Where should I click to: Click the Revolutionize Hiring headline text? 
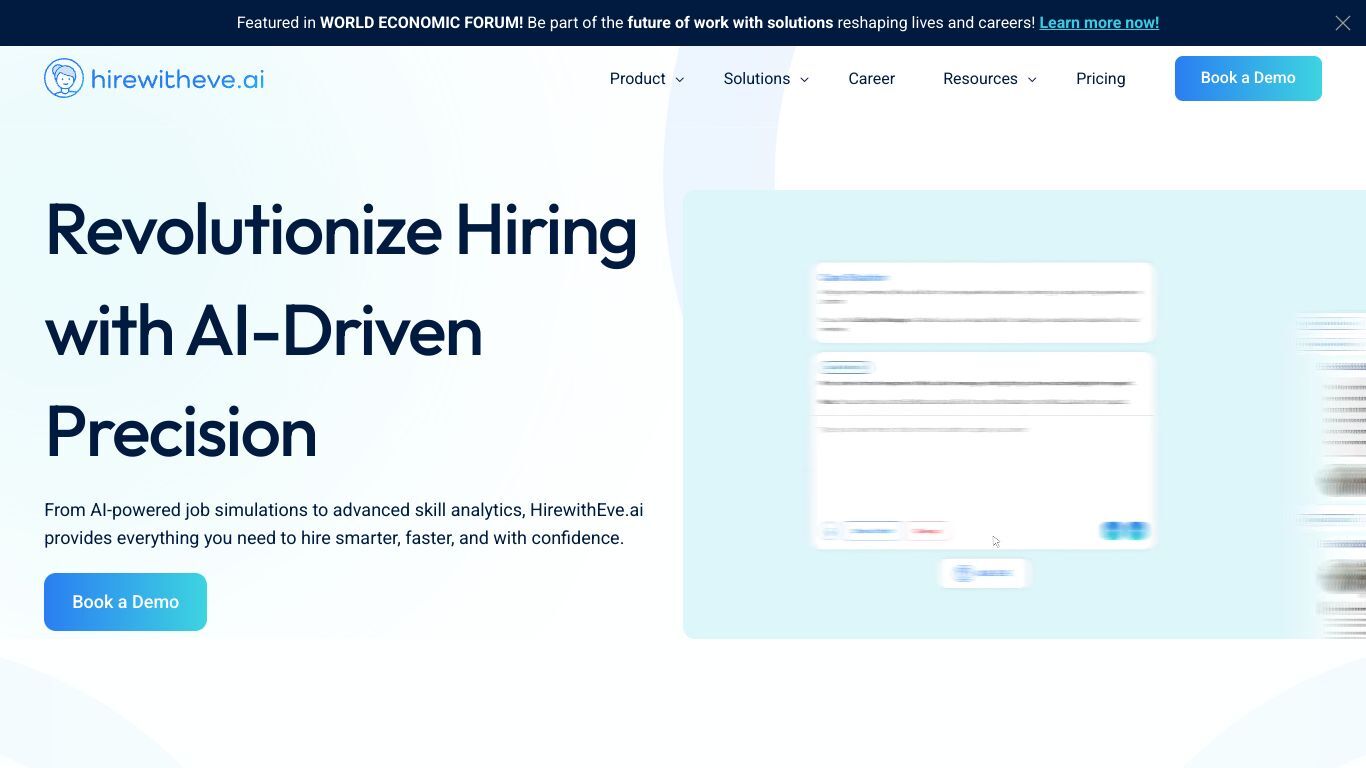coord(341,330)
